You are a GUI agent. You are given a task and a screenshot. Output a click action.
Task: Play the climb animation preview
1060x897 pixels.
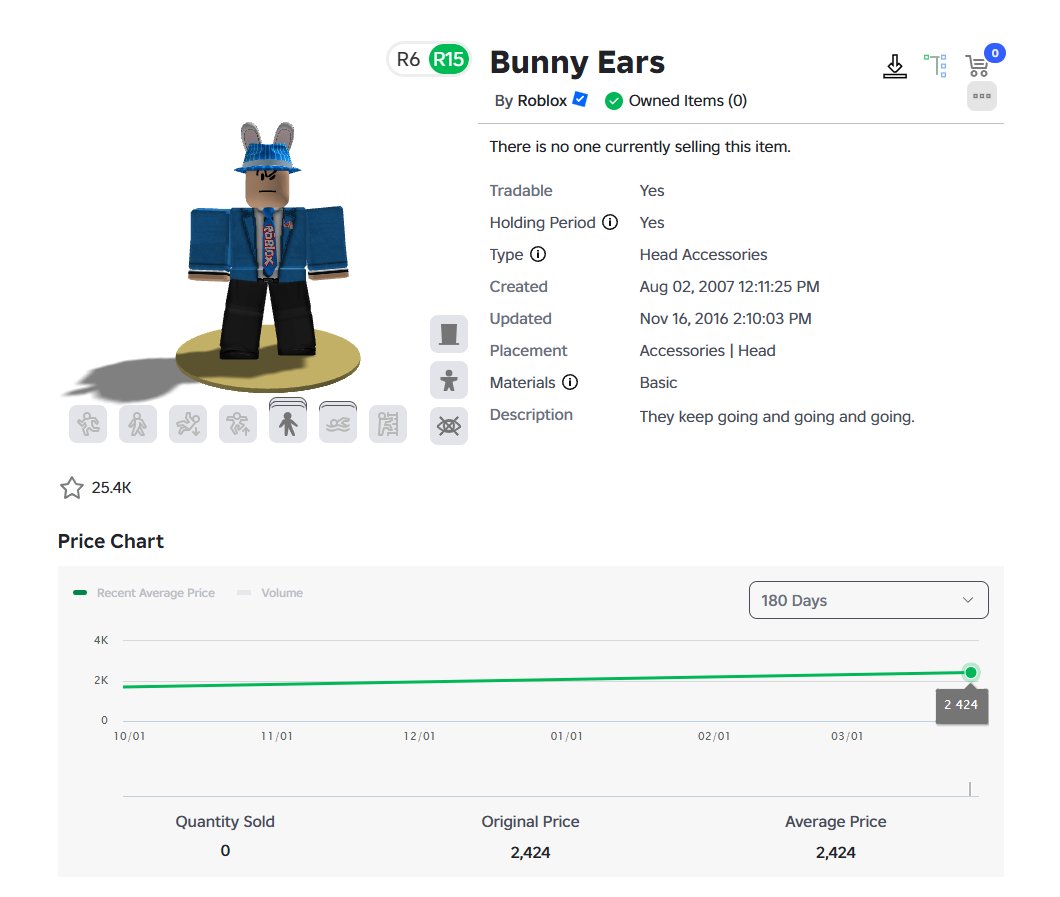click(388, 424)
